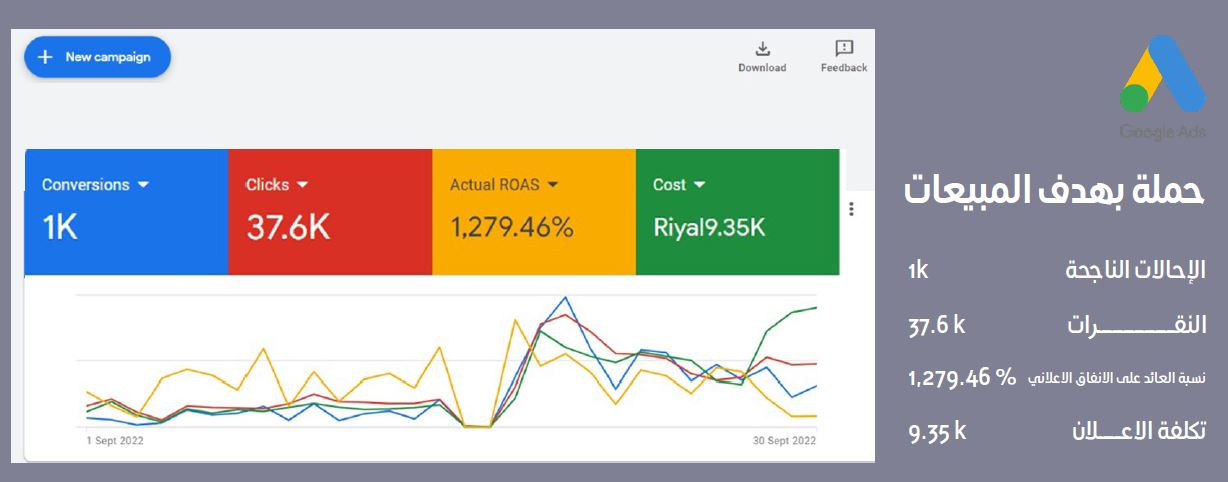Select the 37.6K value in Clicks tile
The width and height of the screenshot is (1228, 482).
coord(288,228)
